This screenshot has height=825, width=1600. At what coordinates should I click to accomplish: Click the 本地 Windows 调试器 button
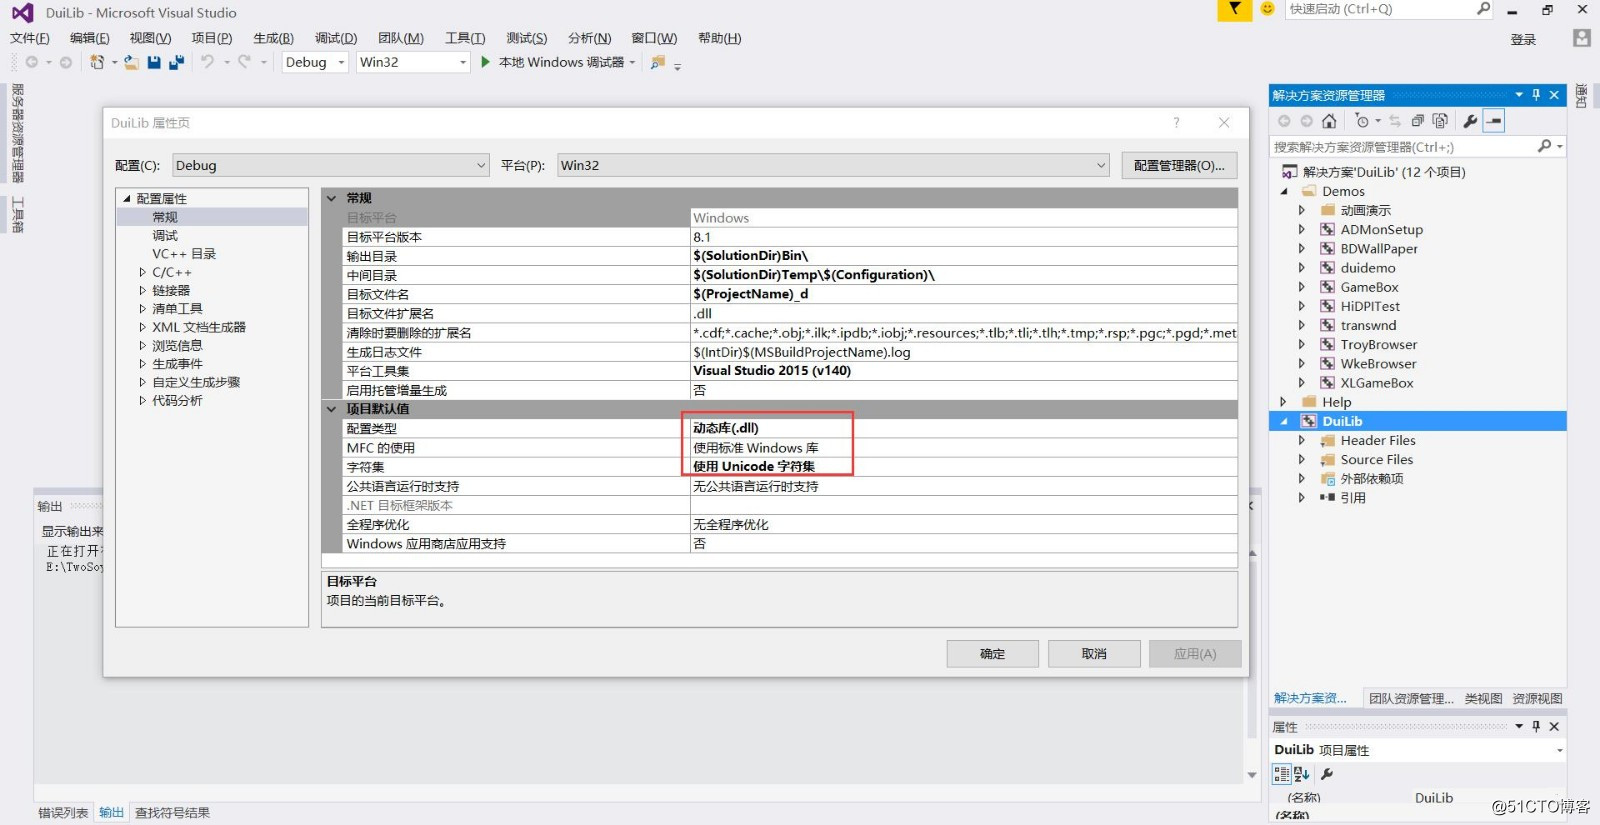click(561, 62)
